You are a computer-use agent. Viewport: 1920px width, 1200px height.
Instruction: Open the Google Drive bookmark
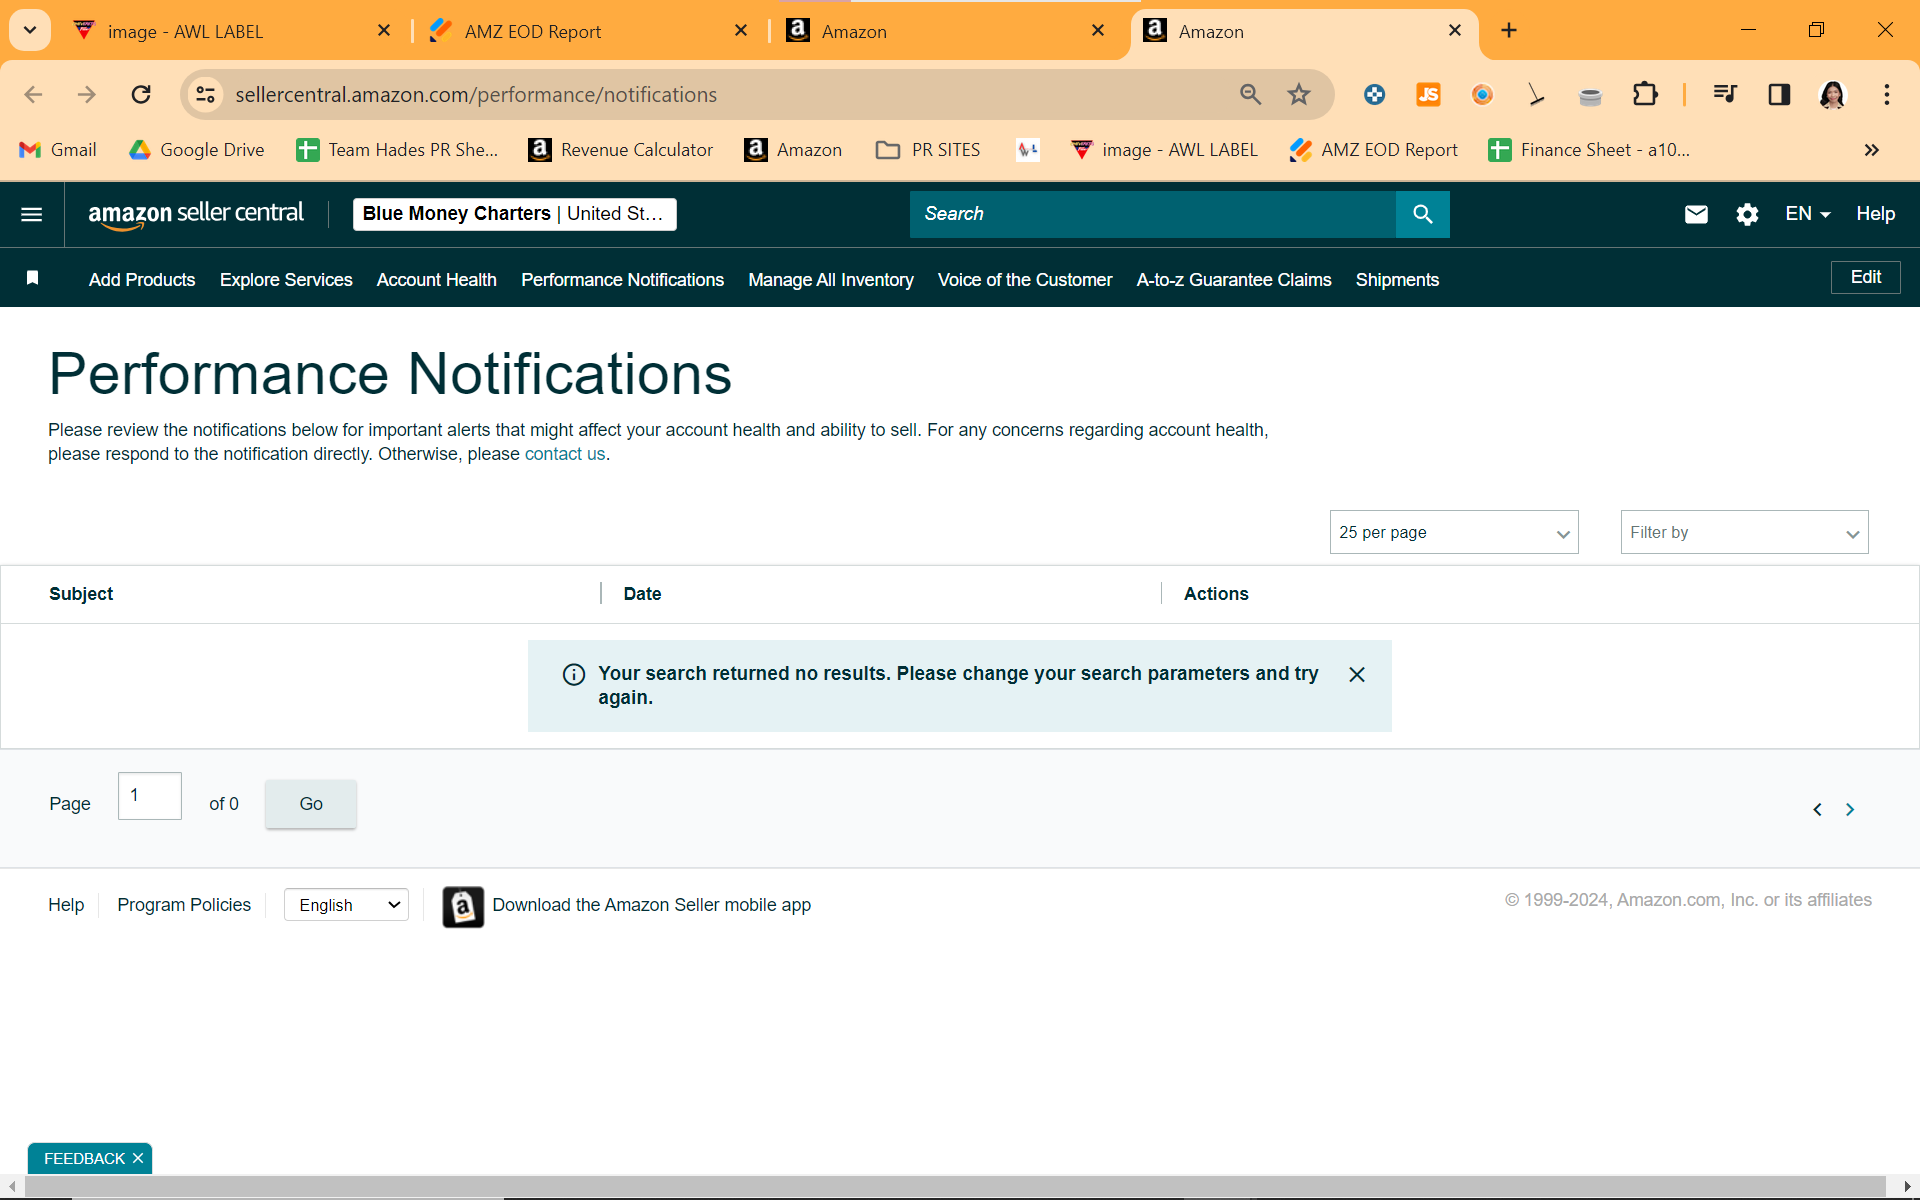click(197, 150)
